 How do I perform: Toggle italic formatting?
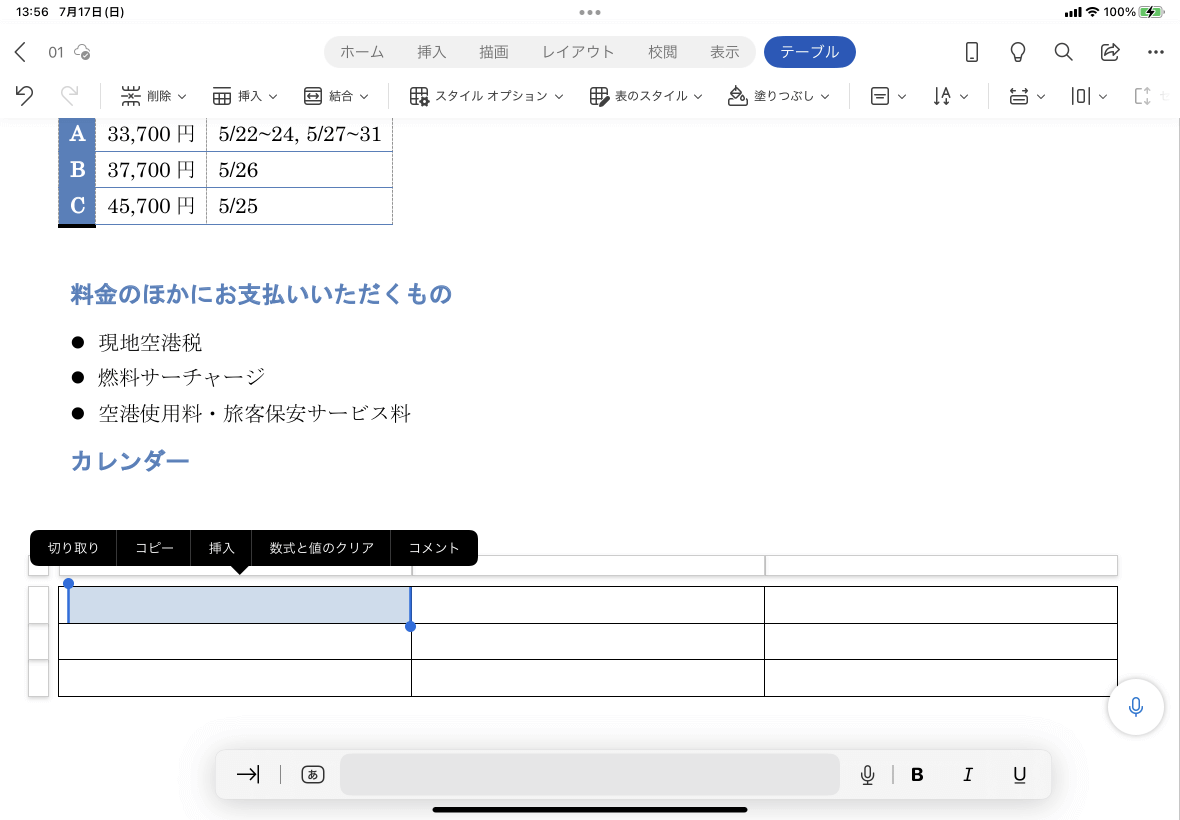(x=968, y=775)
